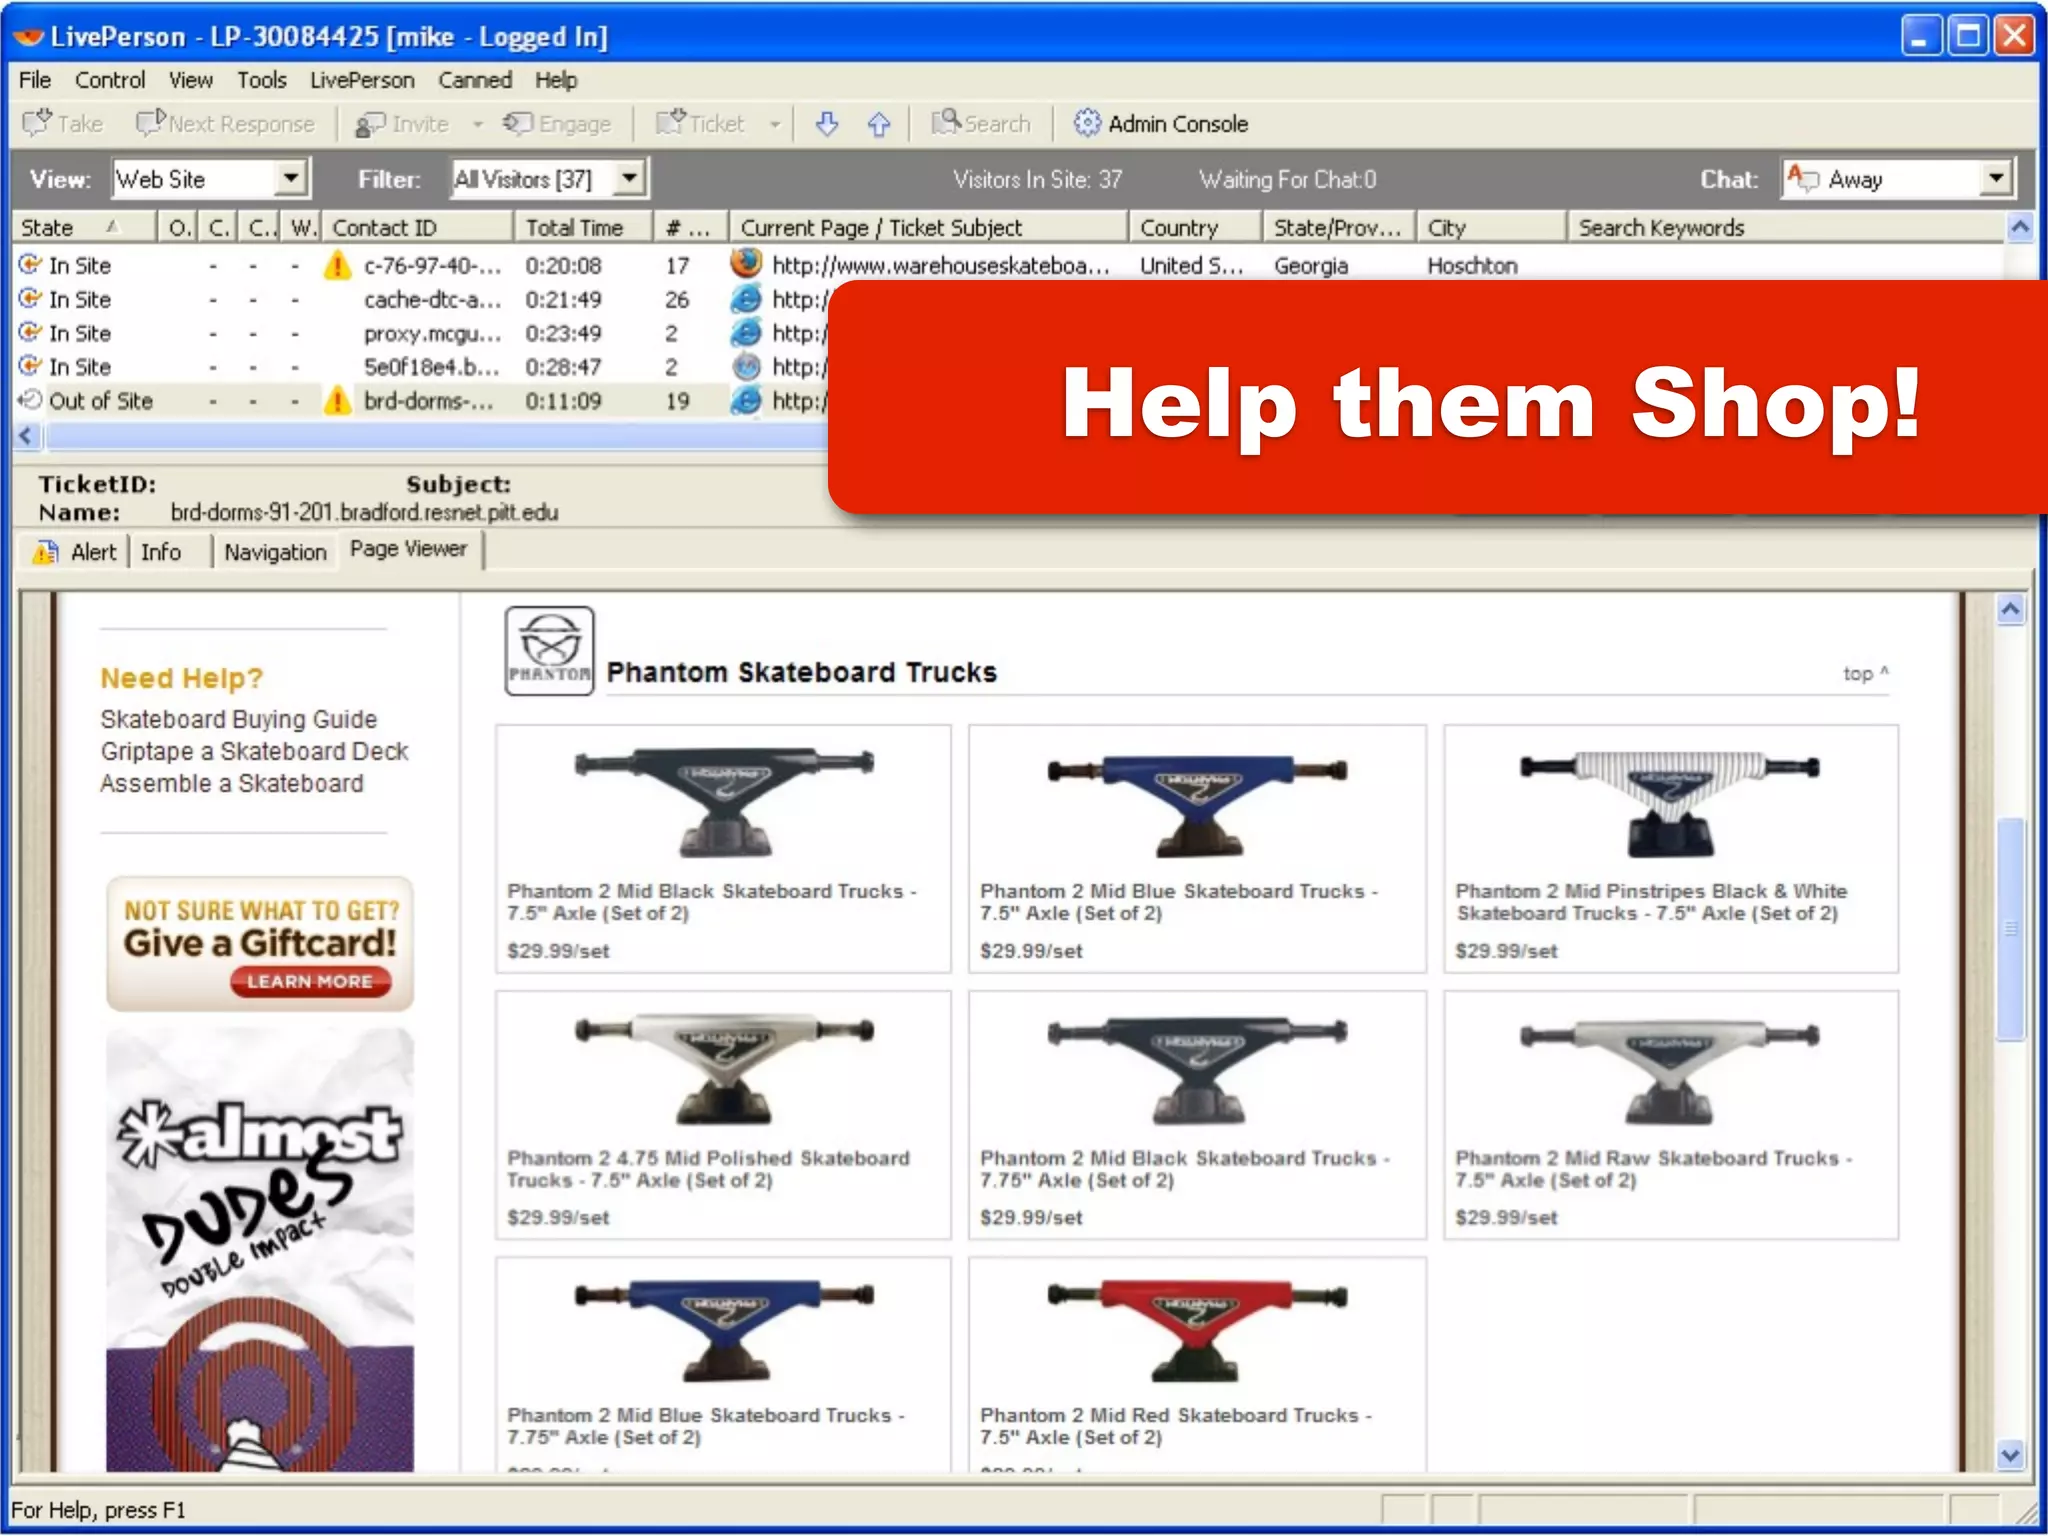Open the Invite dropdown arrow

478,124
